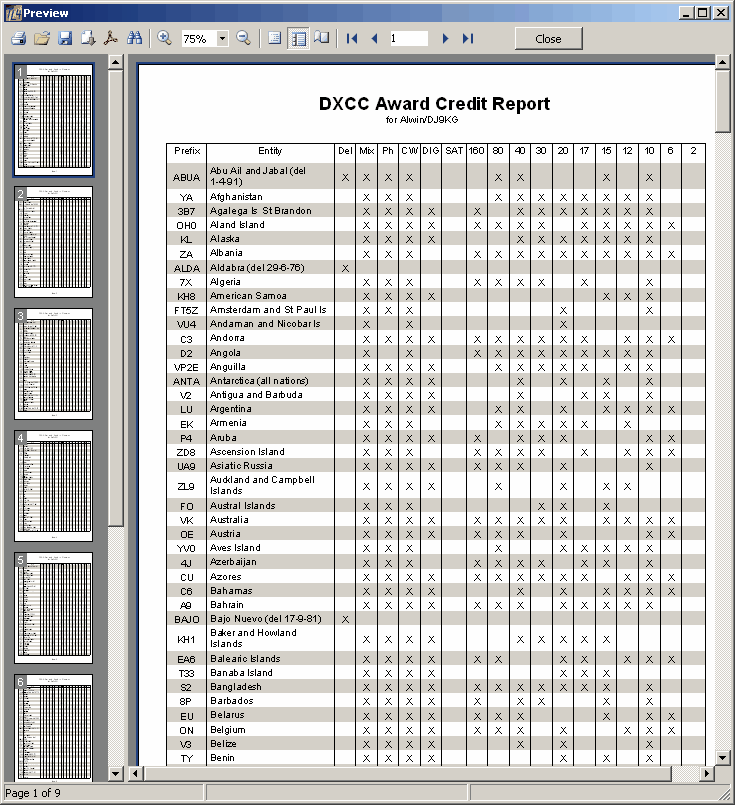This screenshot has width=735, height=805.
Task: Click the Print report icon
Action: [x=19, y=39]
